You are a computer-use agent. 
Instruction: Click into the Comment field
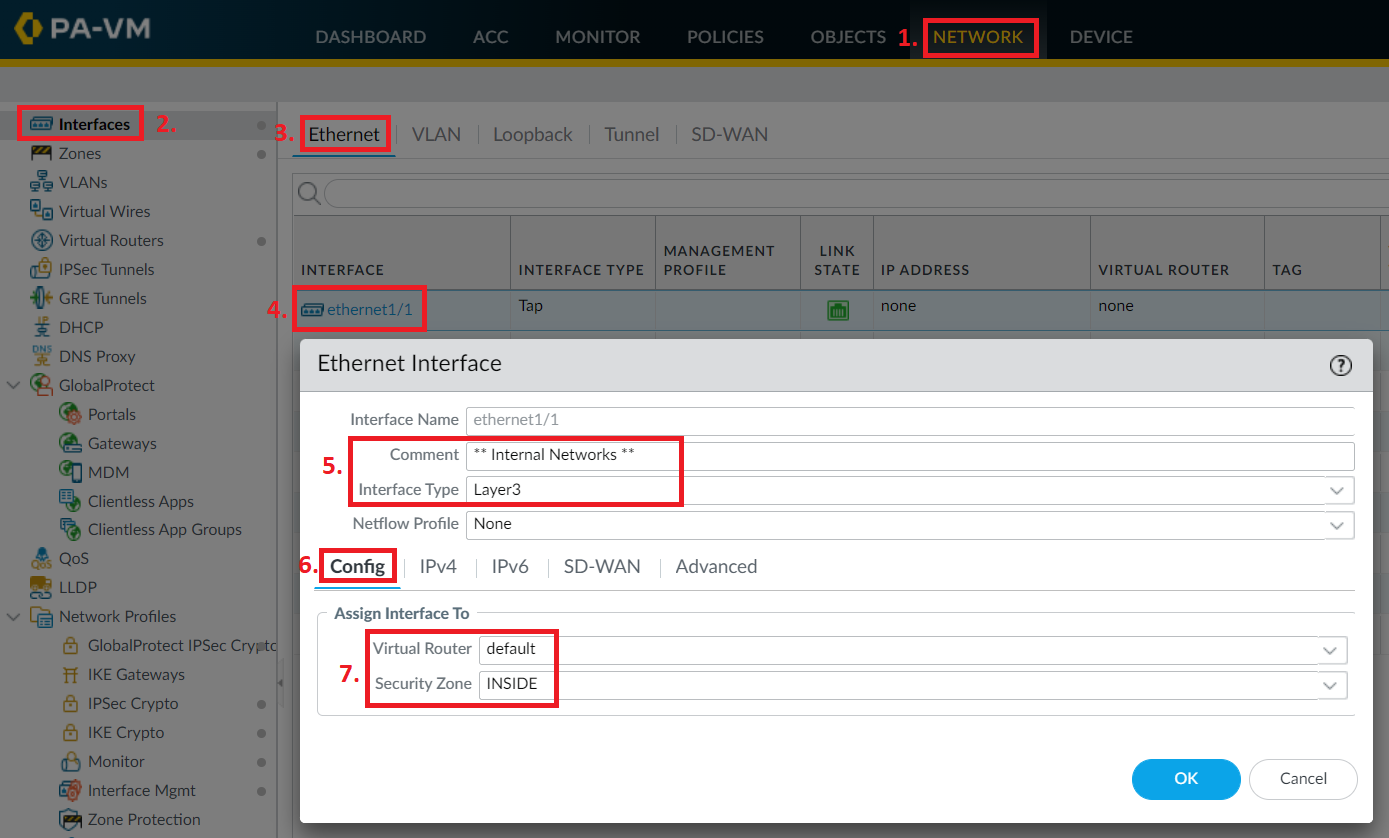coord(910,456)
